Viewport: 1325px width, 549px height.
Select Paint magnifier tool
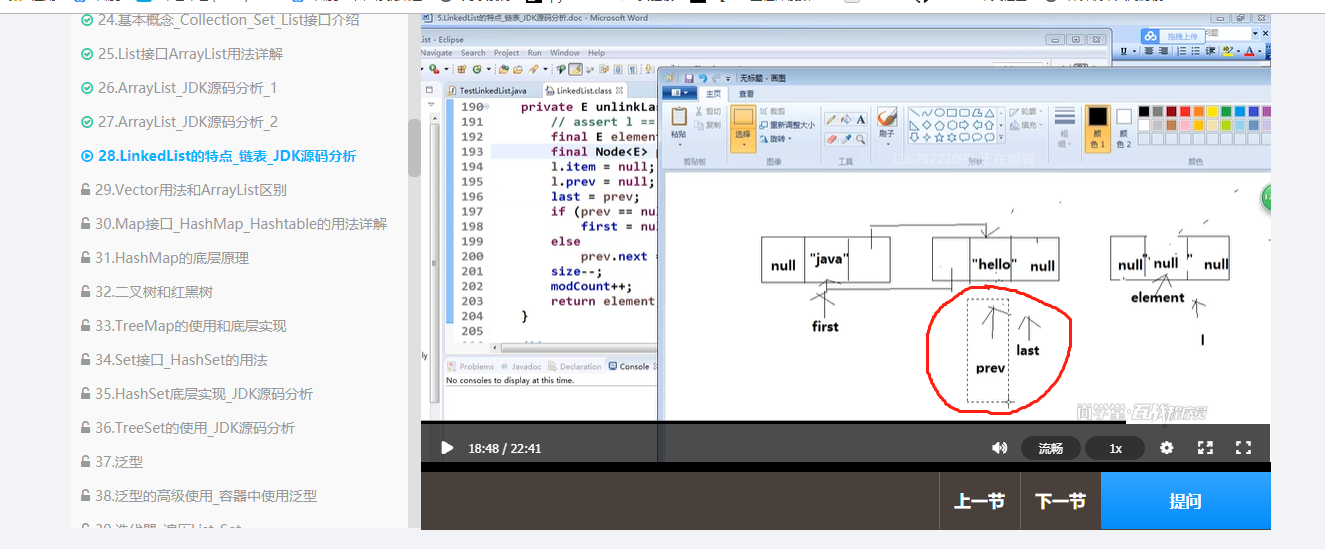click(862, 139)
